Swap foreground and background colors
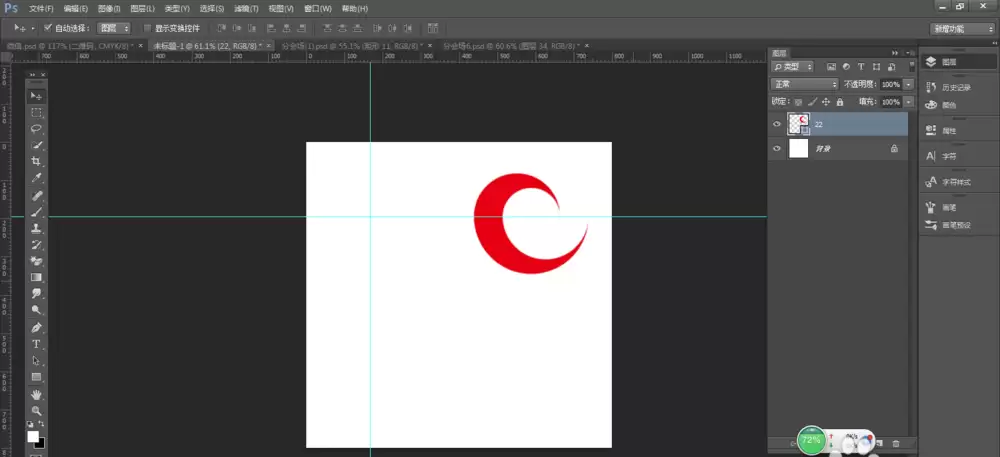Viewport: 1000px width, 457px height. (x=41, y=424)
